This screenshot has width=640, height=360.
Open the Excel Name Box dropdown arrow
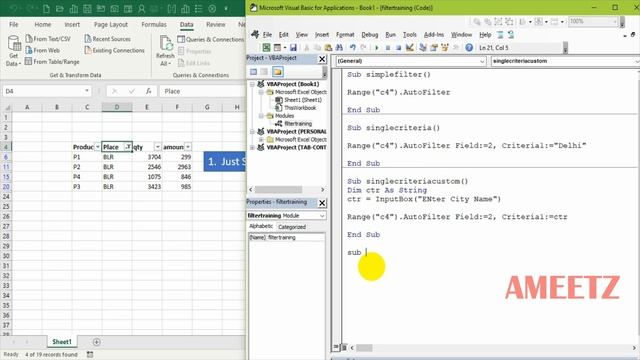point(87,91)
